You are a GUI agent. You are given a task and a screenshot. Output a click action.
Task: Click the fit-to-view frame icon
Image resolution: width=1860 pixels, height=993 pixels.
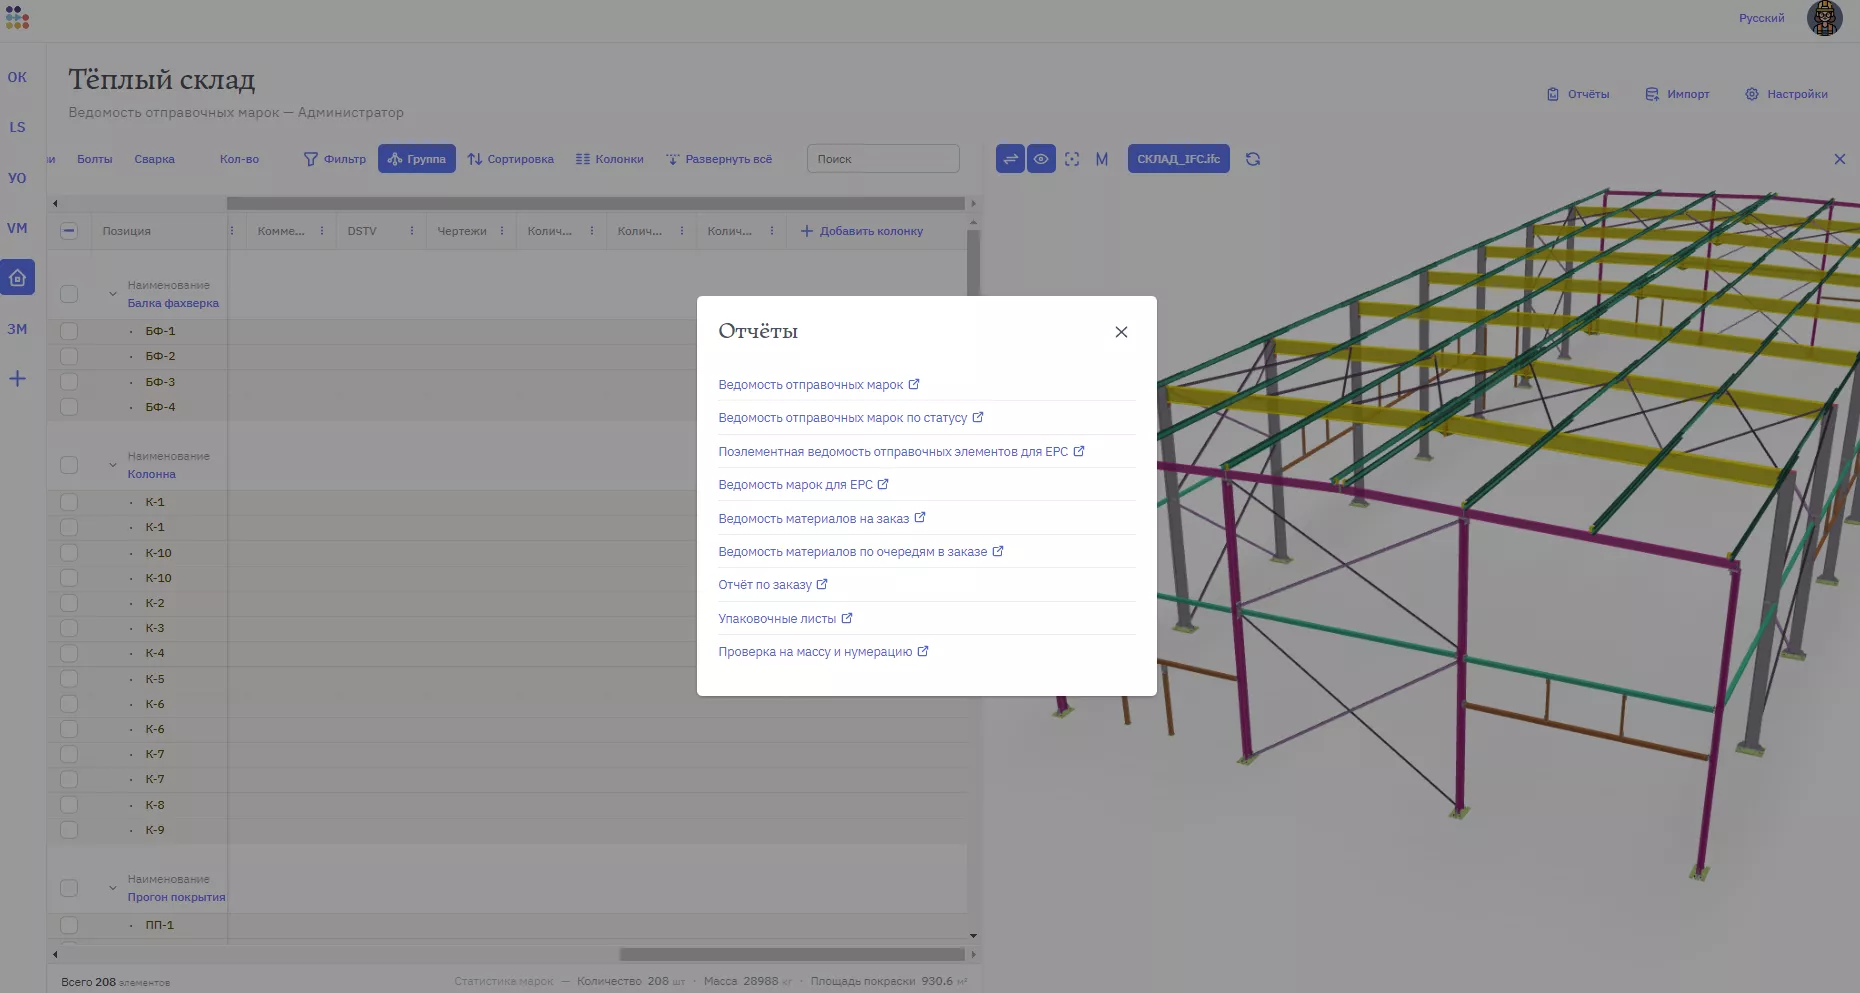[x=1072, y=159]
